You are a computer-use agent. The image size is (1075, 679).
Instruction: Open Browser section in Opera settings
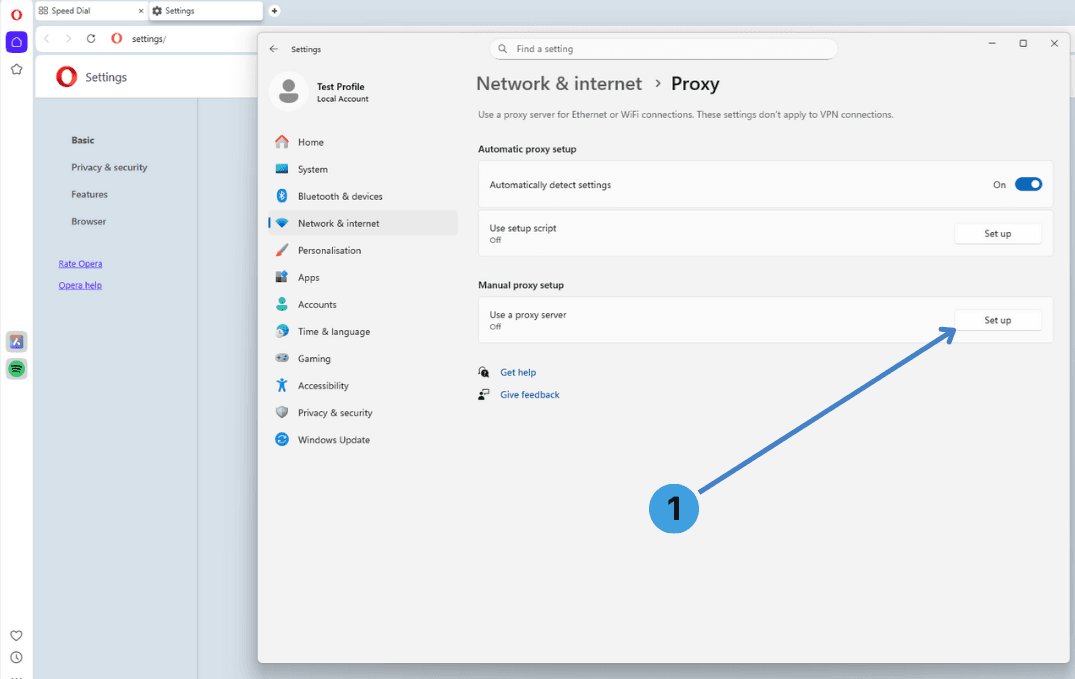[88, 222]
